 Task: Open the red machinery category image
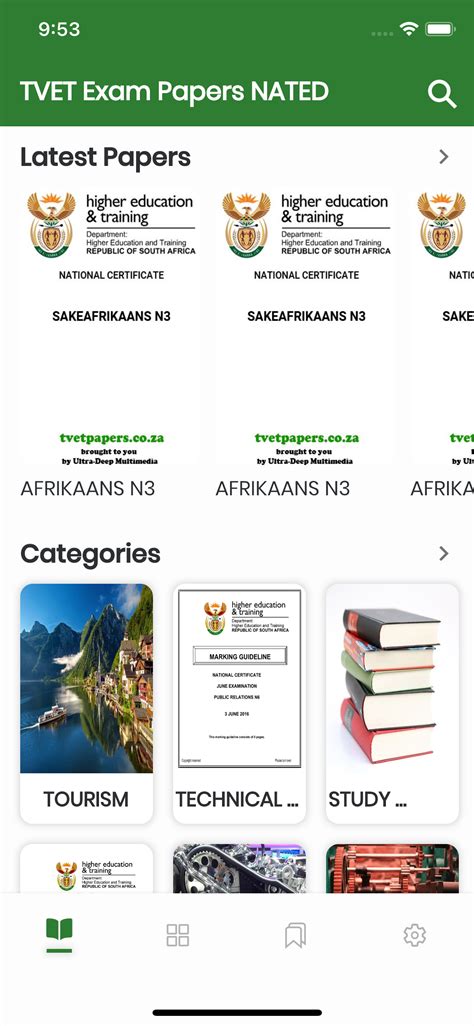click(x=392, y=868)
